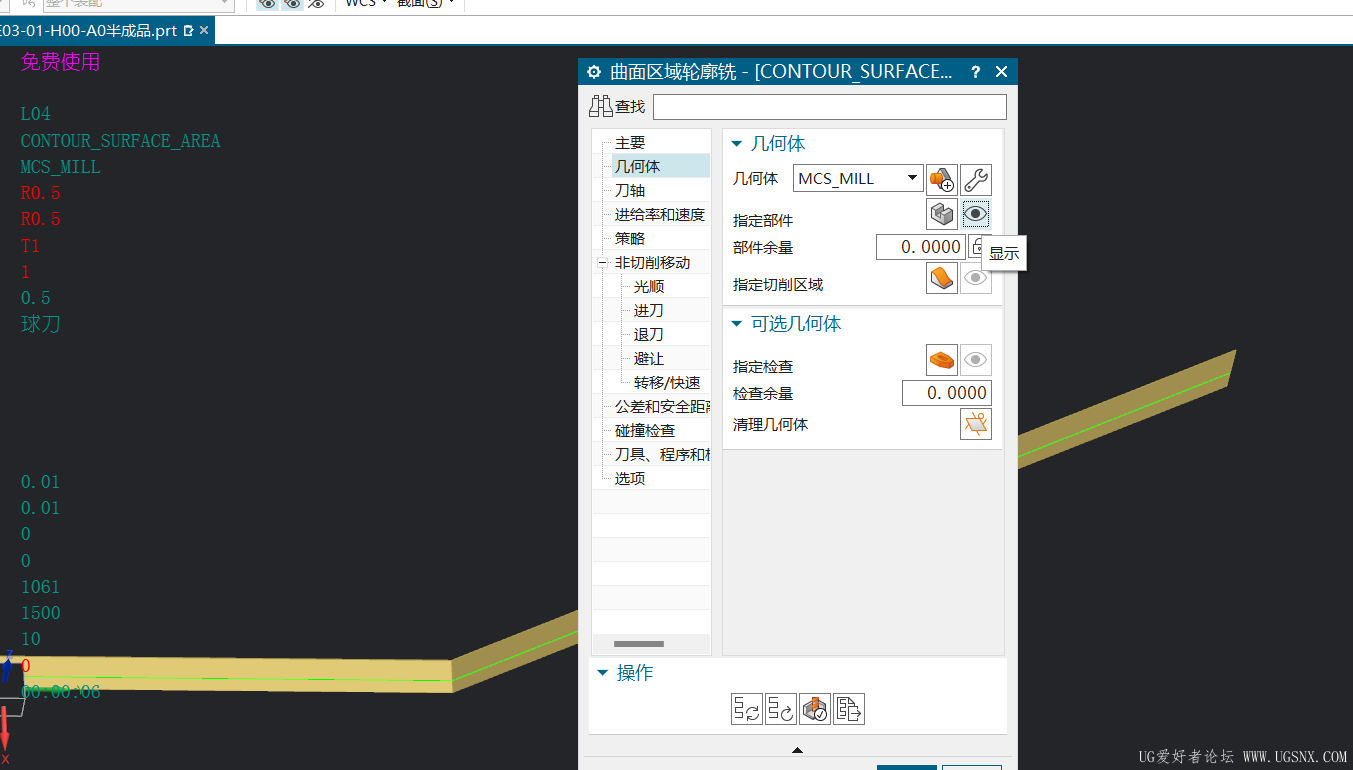Screen dimensions: 1353x770
Task: Open the 退刀 sub-item
Action: tap(649, 334)
